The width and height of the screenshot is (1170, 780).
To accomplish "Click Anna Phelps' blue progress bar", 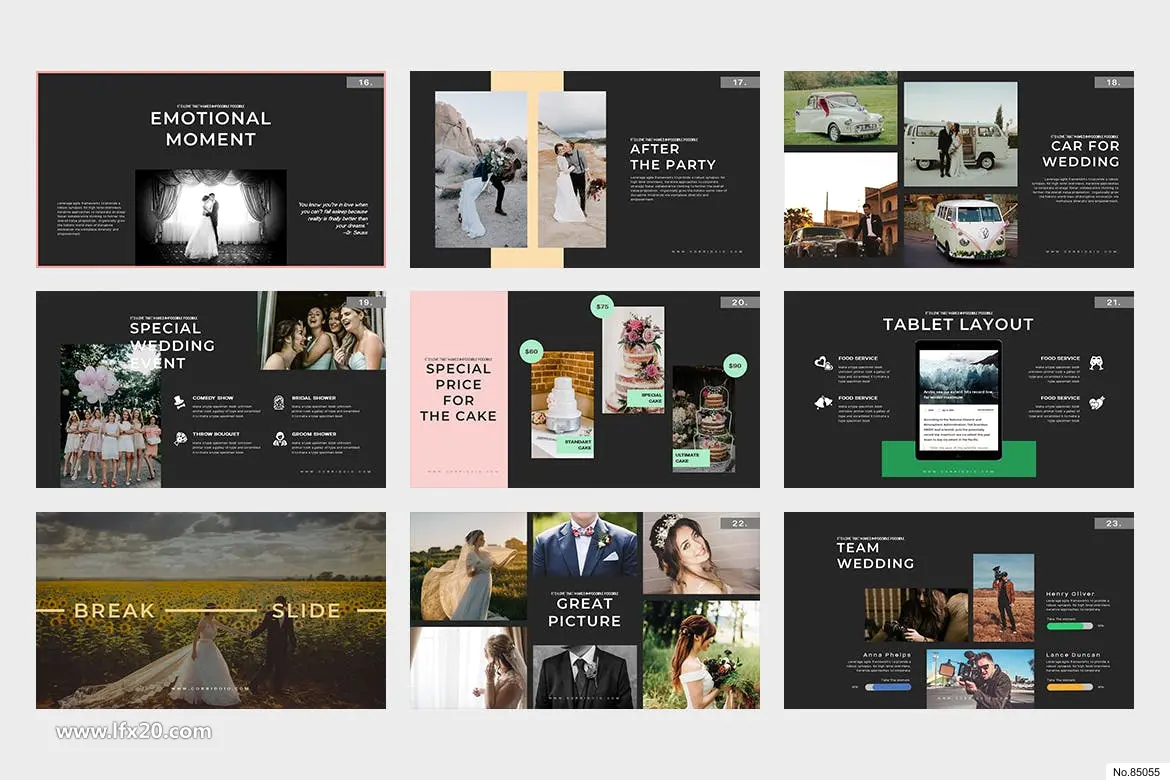I will tap(888, 687).
